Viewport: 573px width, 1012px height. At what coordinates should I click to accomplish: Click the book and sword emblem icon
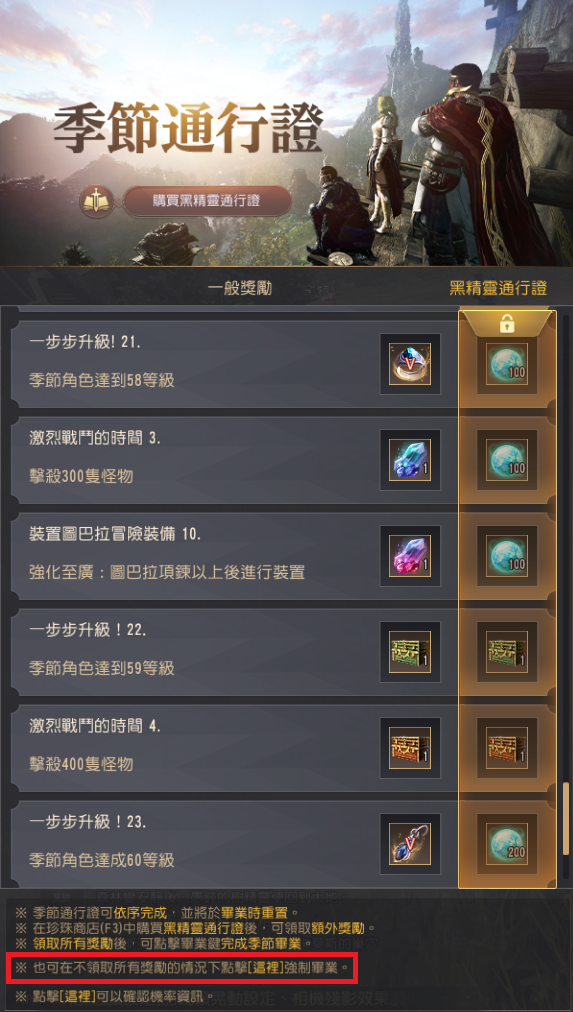pyautogui.click(x=96, y=202)
